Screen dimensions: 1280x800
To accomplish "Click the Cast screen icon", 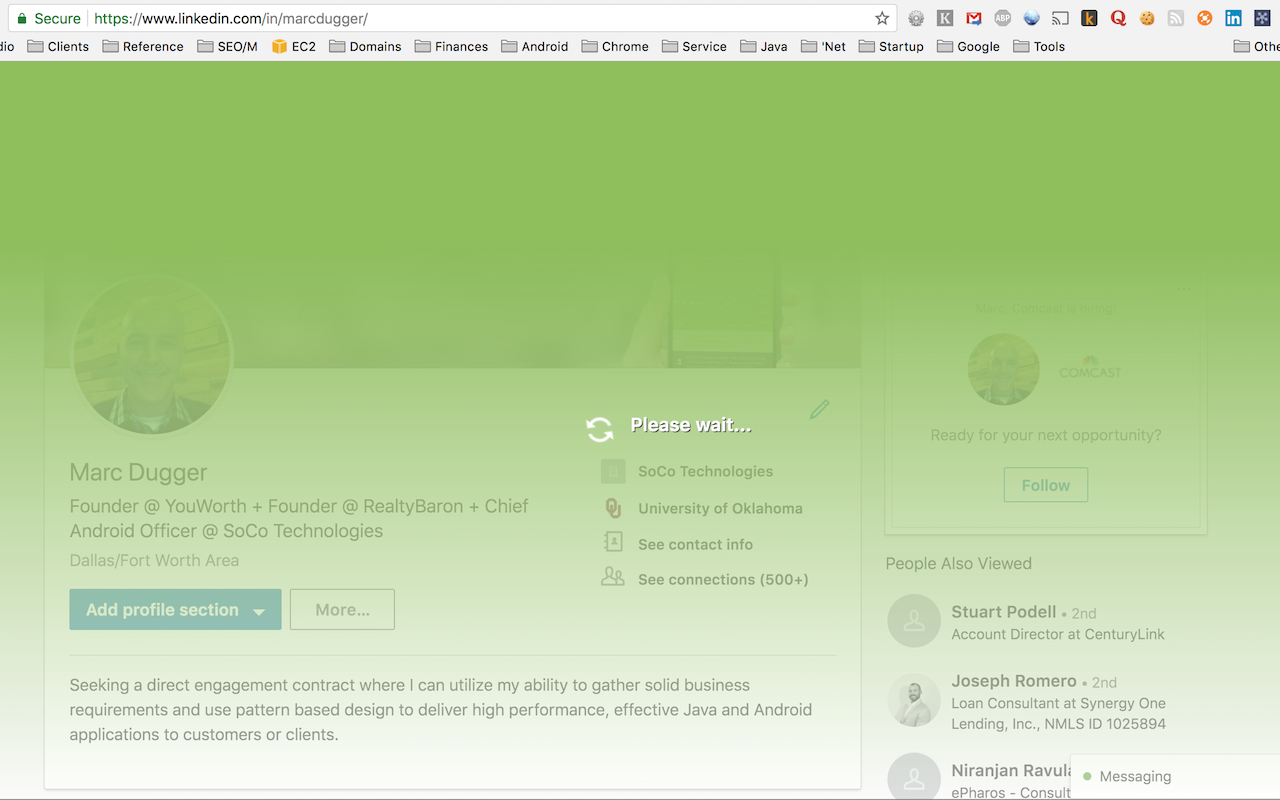I will click(x=1061, y=18).
